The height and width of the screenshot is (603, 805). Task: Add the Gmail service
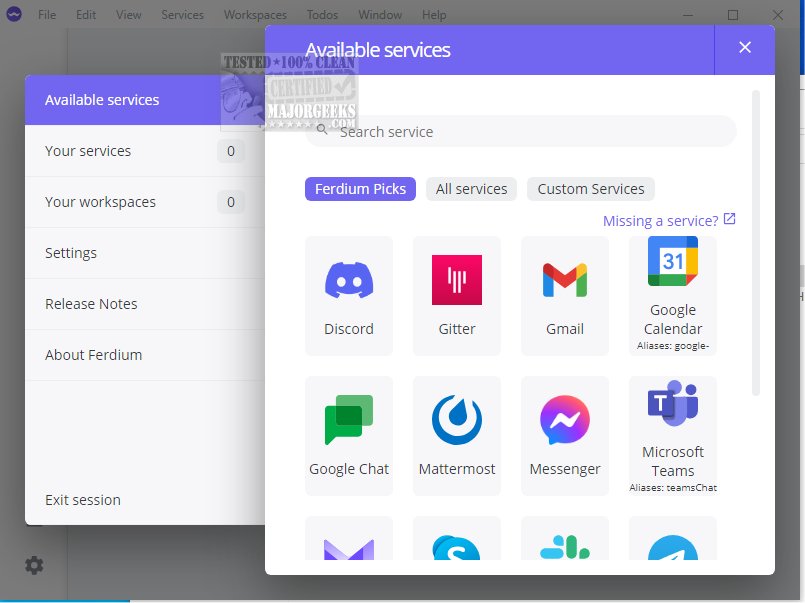[565, 296]
